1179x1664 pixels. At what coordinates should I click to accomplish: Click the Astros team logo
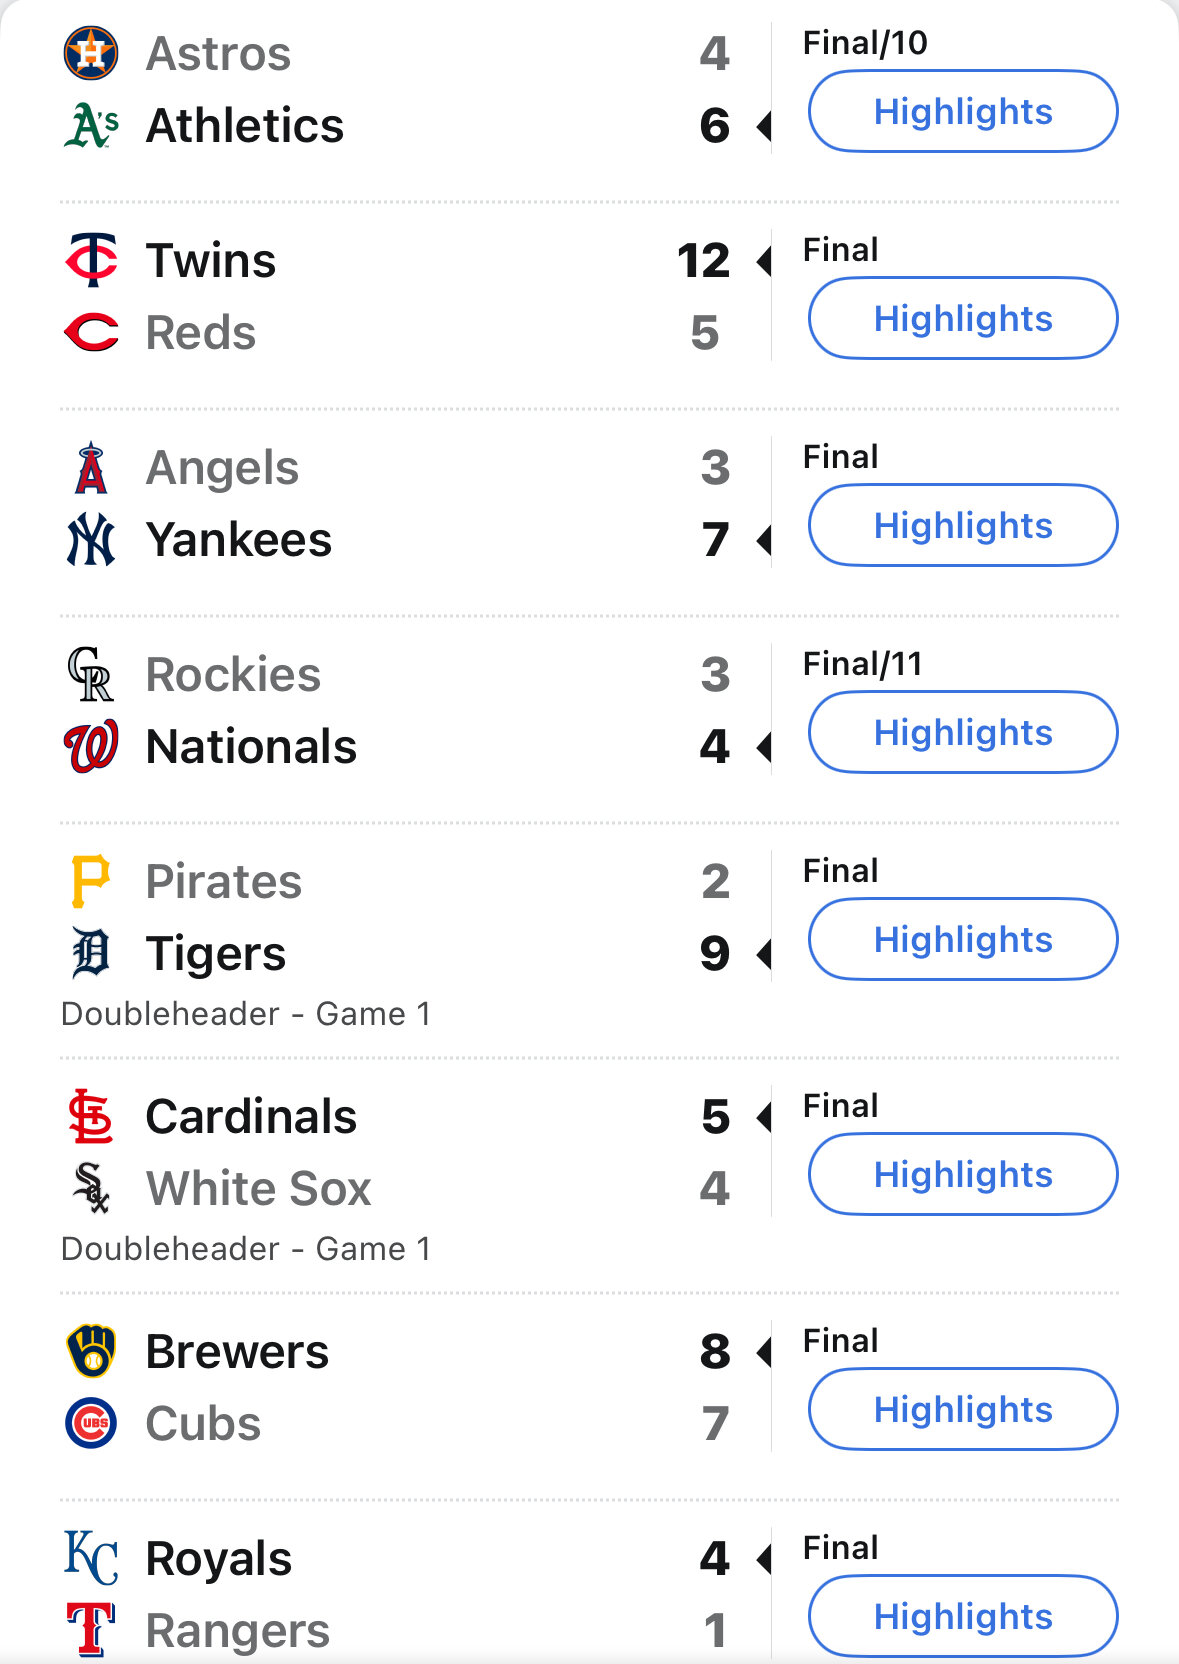[x=91, y=53]
